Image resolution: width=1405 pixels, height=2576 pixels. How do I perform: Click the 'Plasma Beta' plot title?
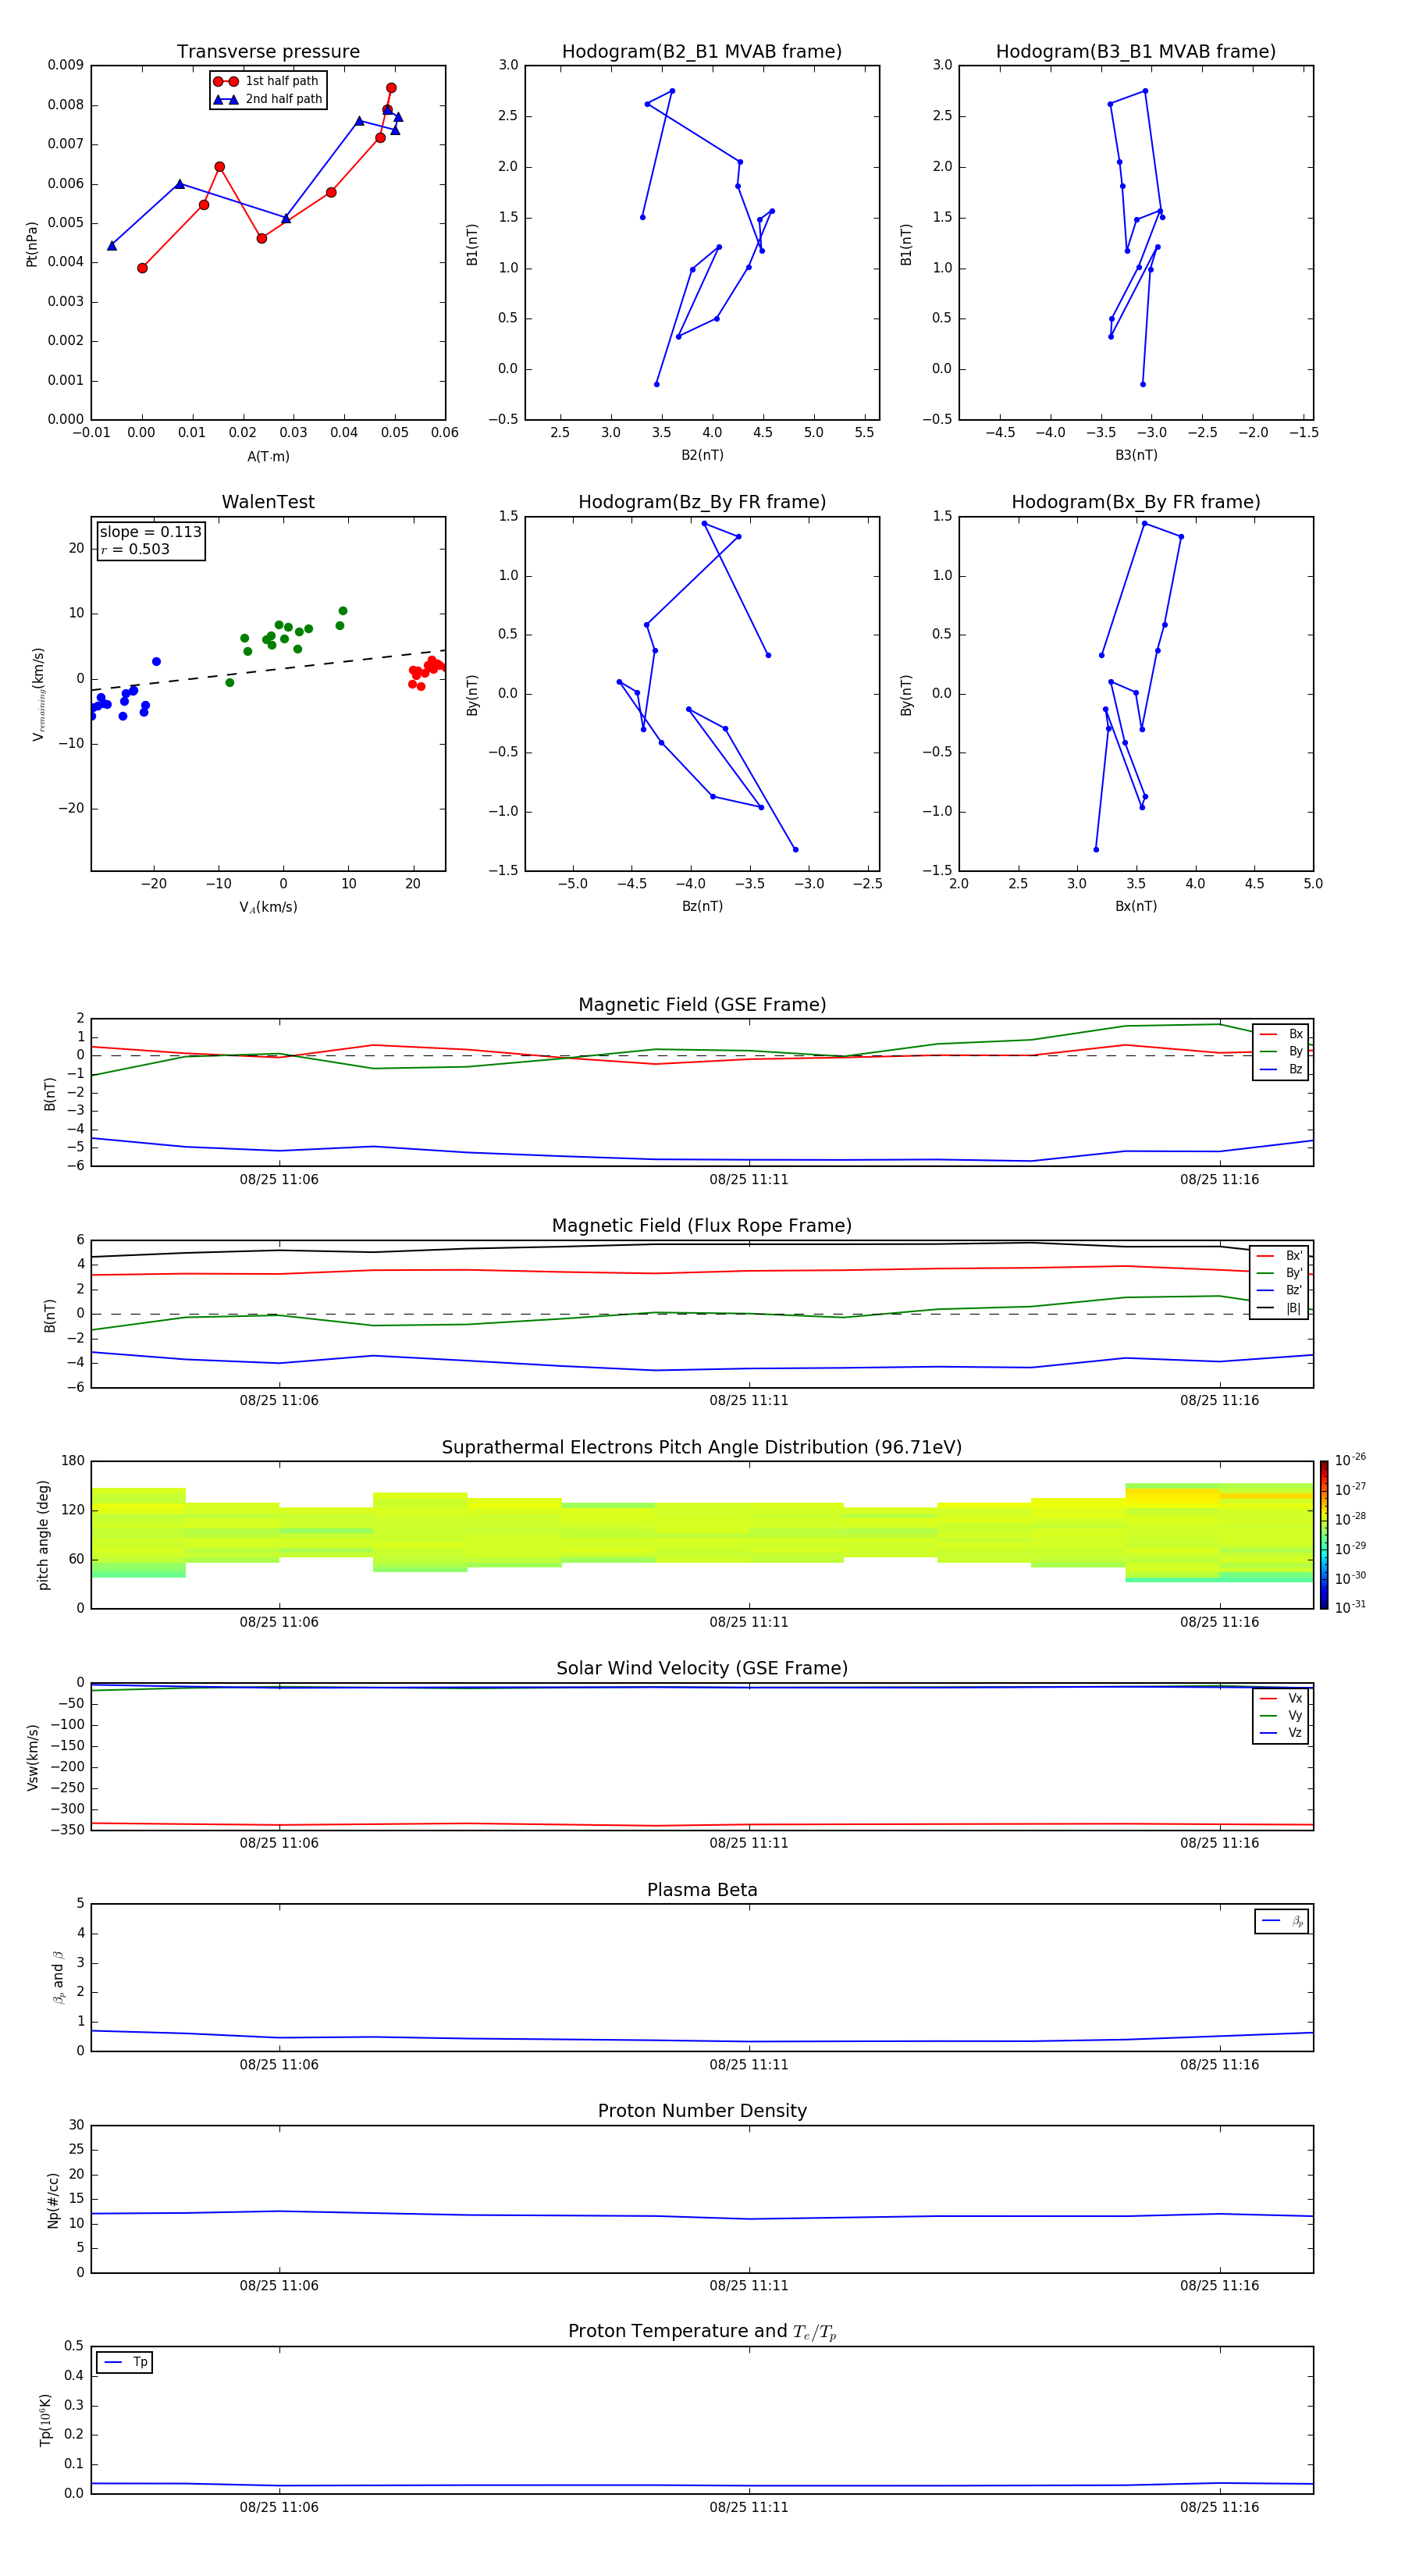coord(702,1890)
